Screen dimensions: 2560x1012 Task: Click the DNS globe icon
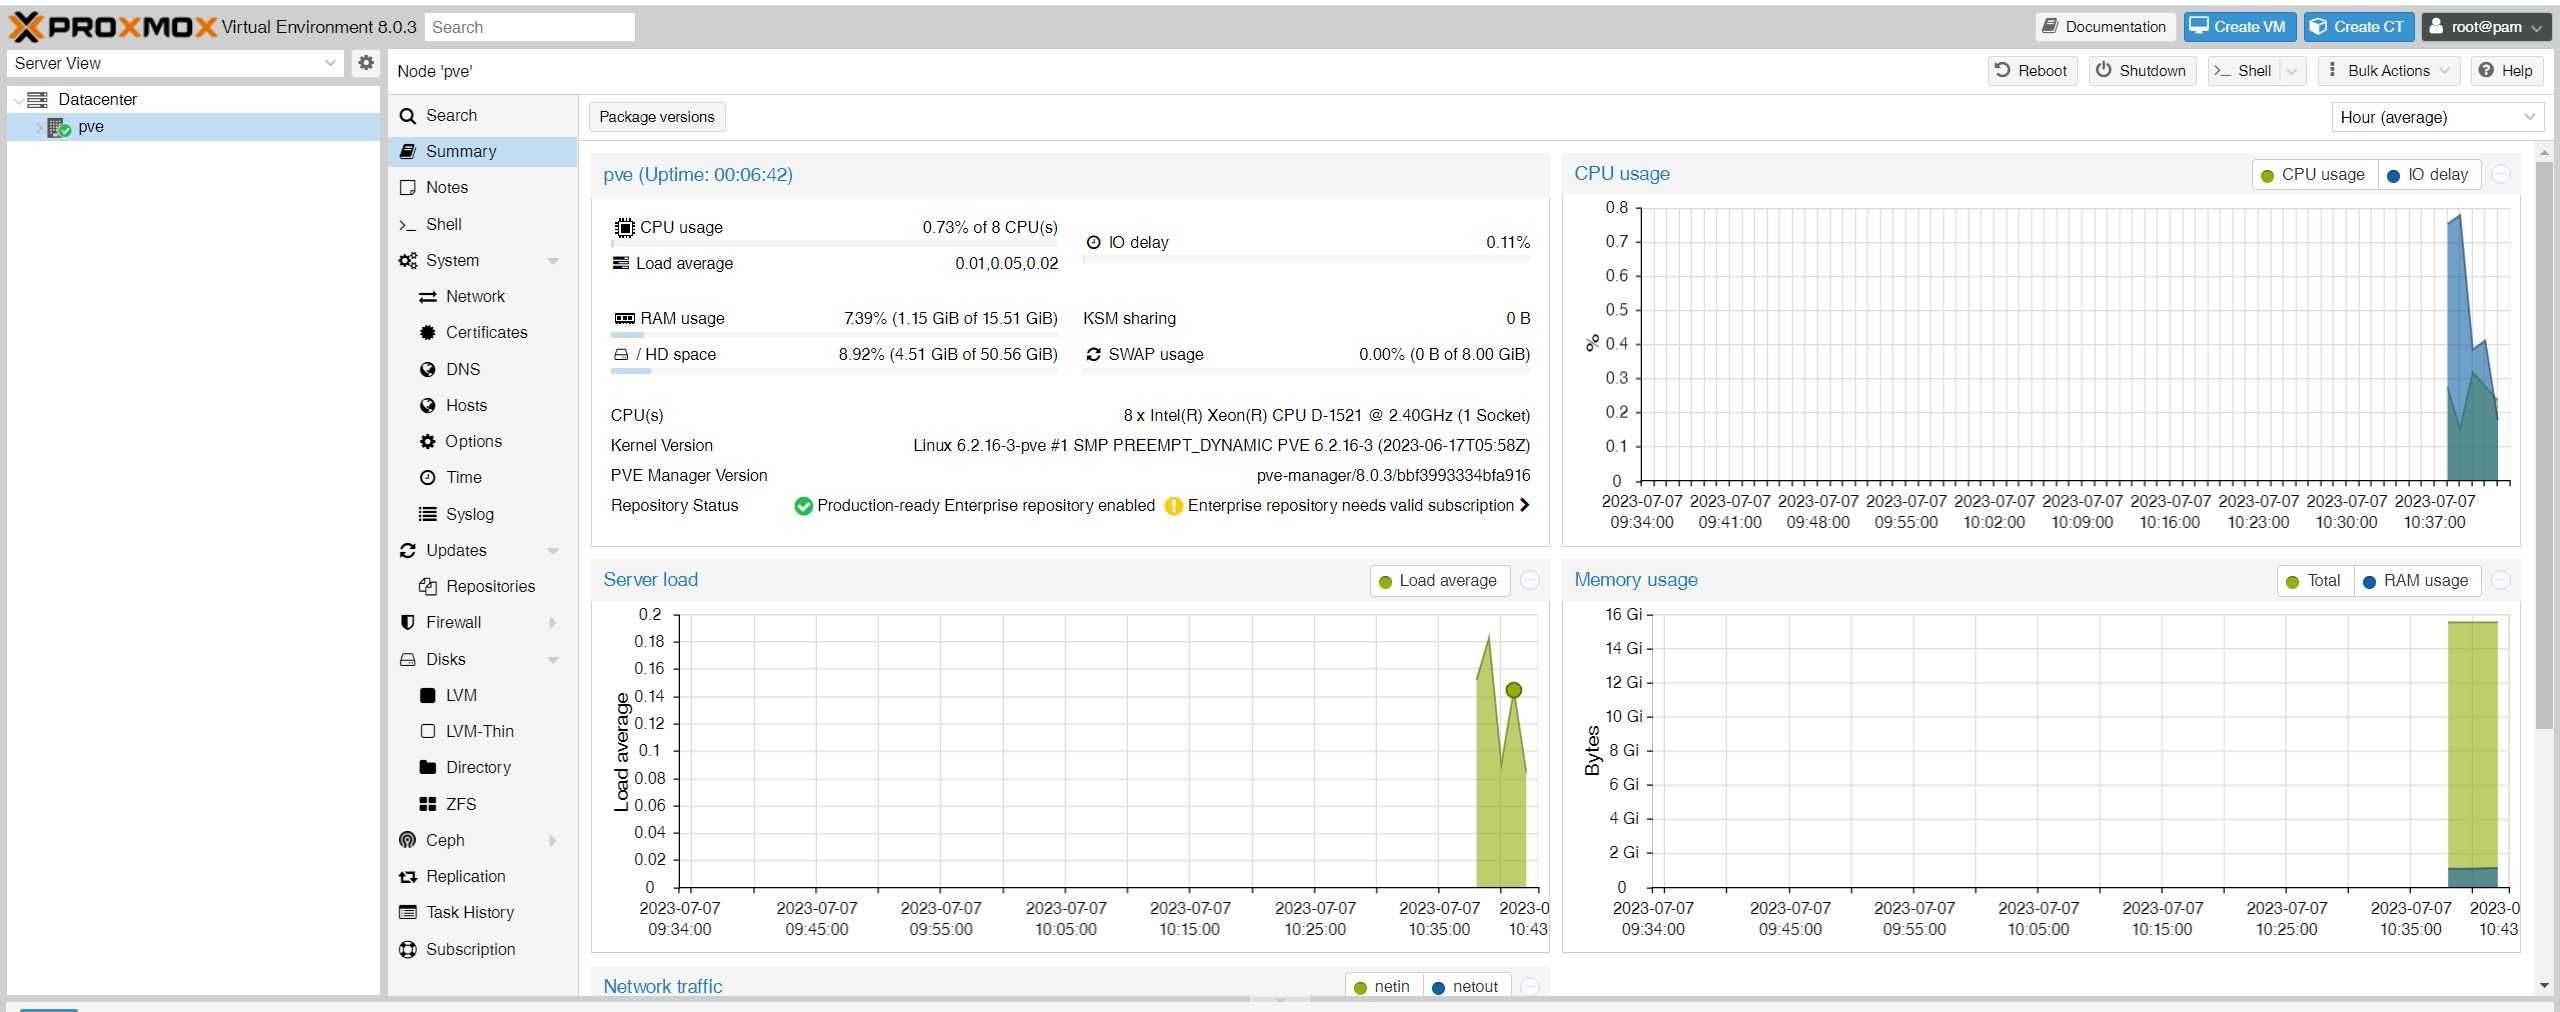point(428,370)
